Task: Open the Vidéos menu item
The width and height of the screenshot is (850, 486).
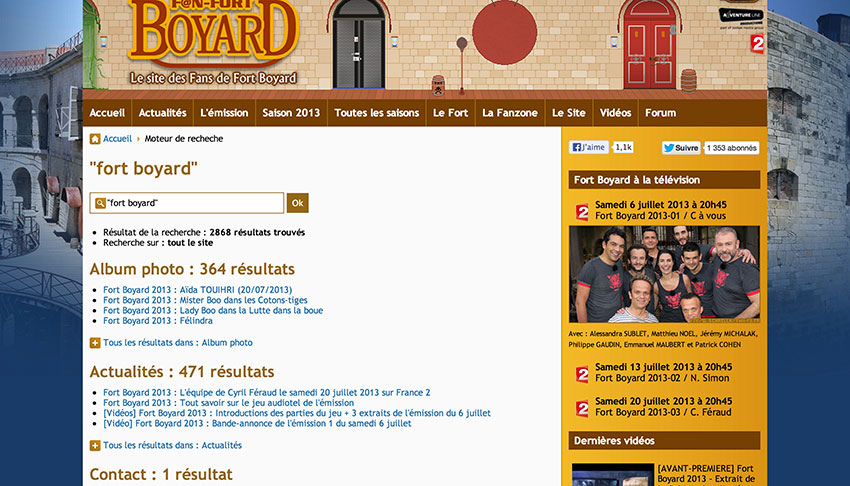Action: click(615, 113)
